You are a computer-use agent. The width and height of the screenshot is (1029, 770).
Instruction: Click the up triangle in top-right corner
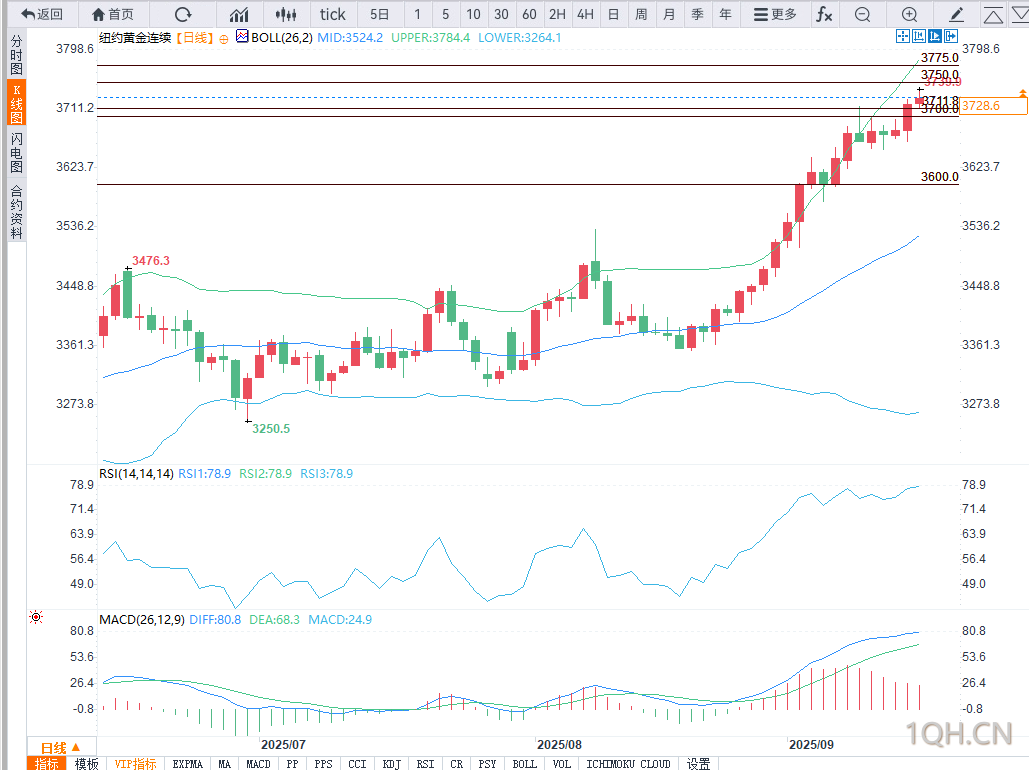coord(992,14)
